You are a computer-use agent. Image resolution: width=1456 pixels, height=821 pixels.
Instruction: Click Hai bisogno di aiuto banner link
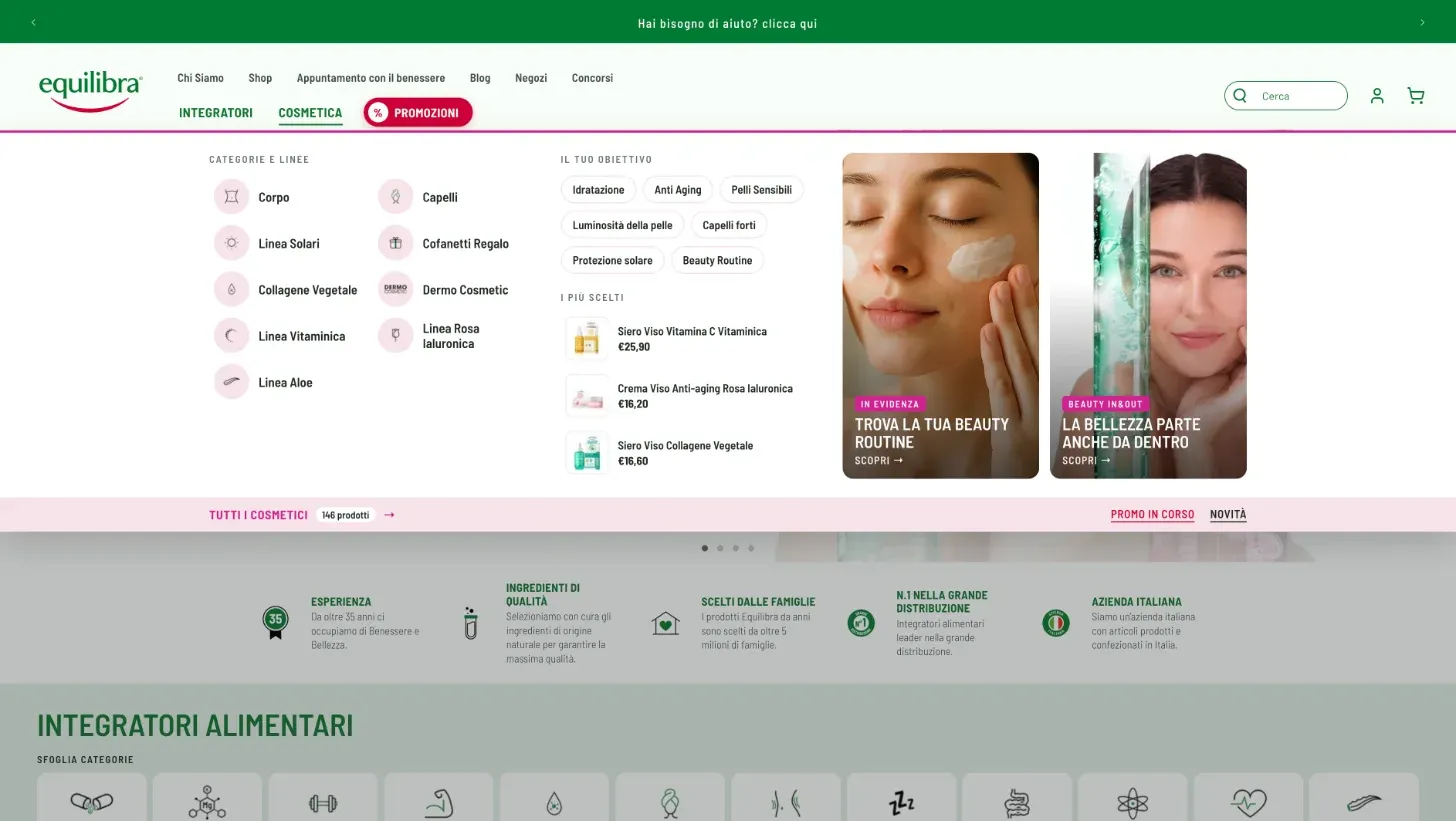pyautogui.click(x=727, y=23)
